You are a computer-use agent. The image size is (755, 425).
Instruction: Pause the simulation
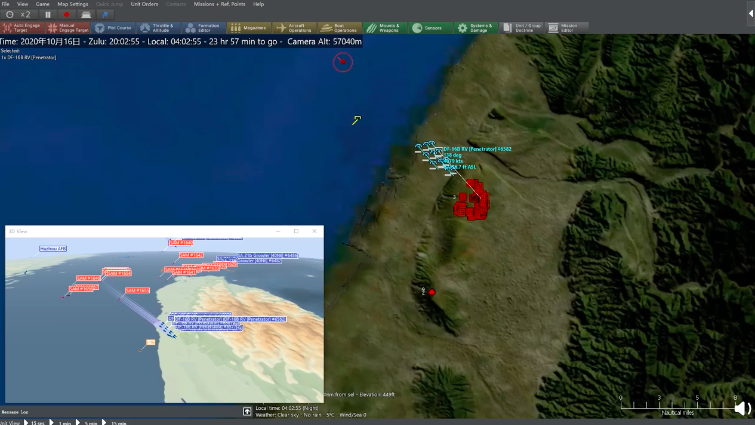(x=47, y=15)
